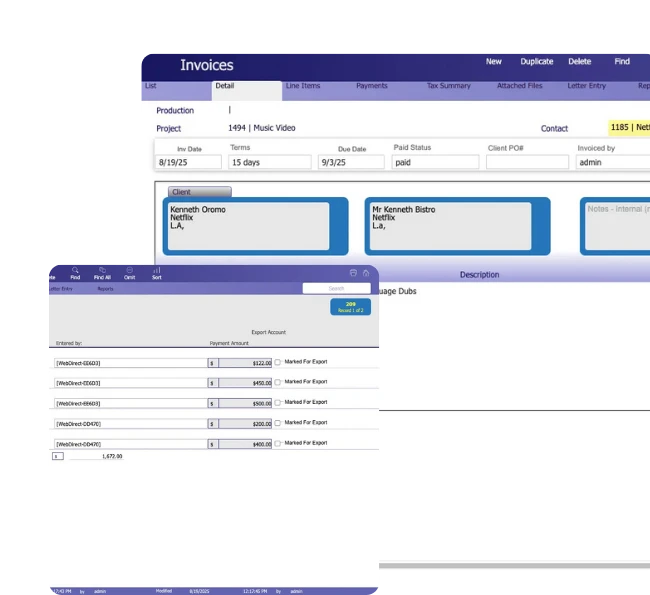The height and width of the screenshot is (595, 650).
Task: Click the Entered by field on $200.00 row
Action: point(131,423)
